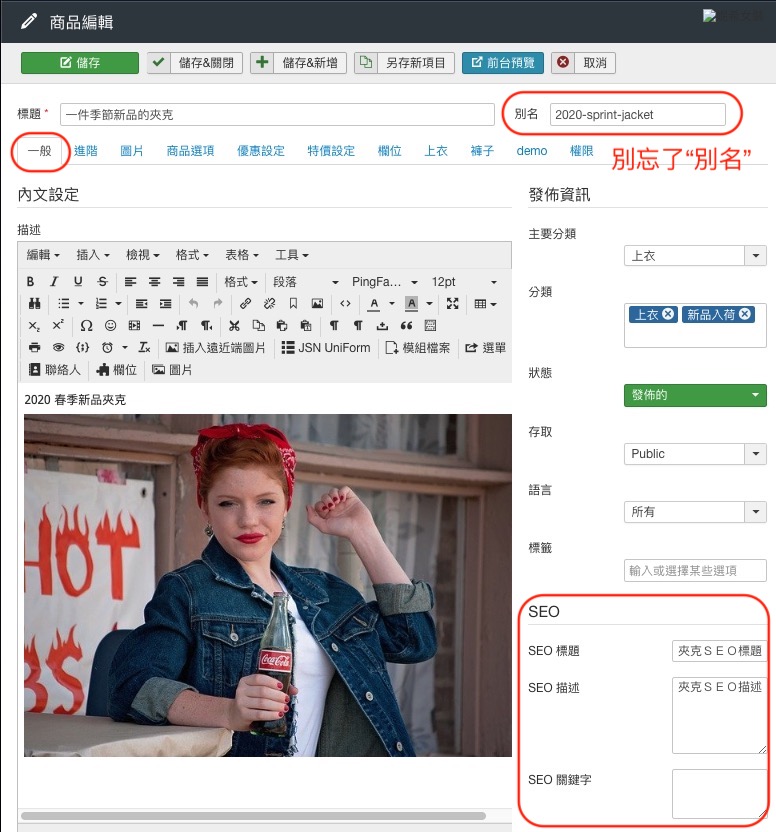
Task: Redo the last edit
Action: 218,304
